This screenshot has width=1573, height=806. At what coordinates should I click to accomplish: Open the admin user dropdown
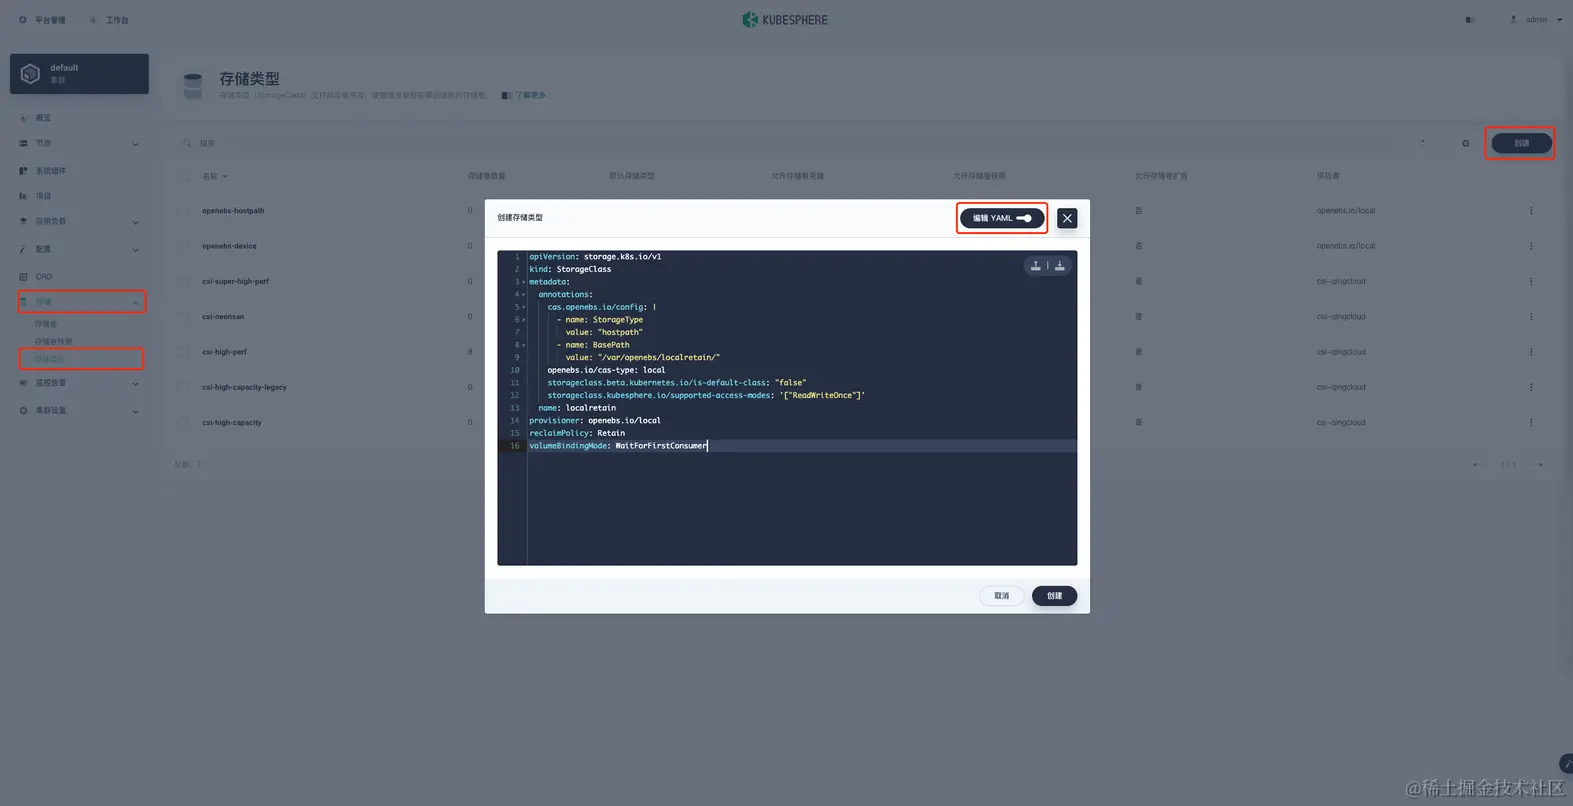(1536, 20)
